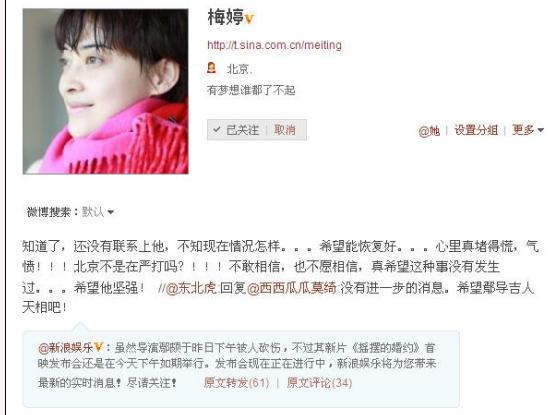
Task: Click the arrow next to 默认
Action: tap(111, 212)
